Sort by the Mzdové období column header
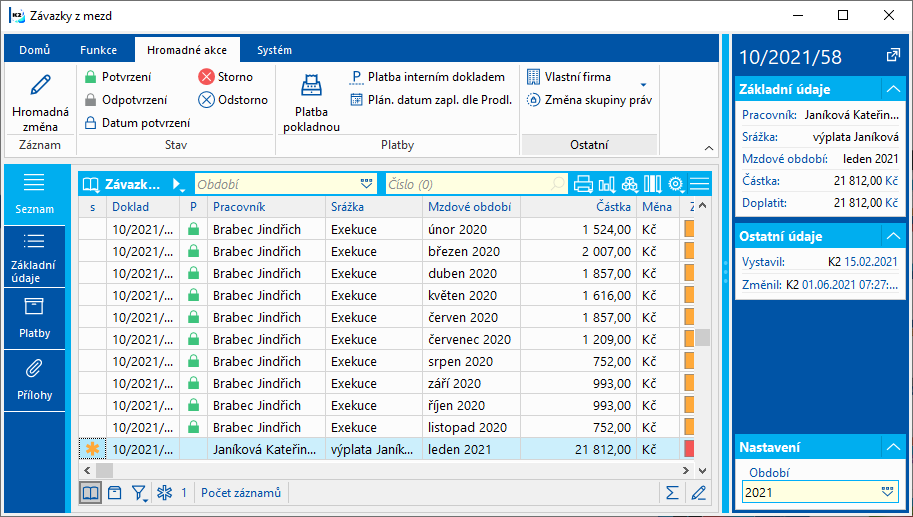 pyautogui.click(x=472, y=207)
